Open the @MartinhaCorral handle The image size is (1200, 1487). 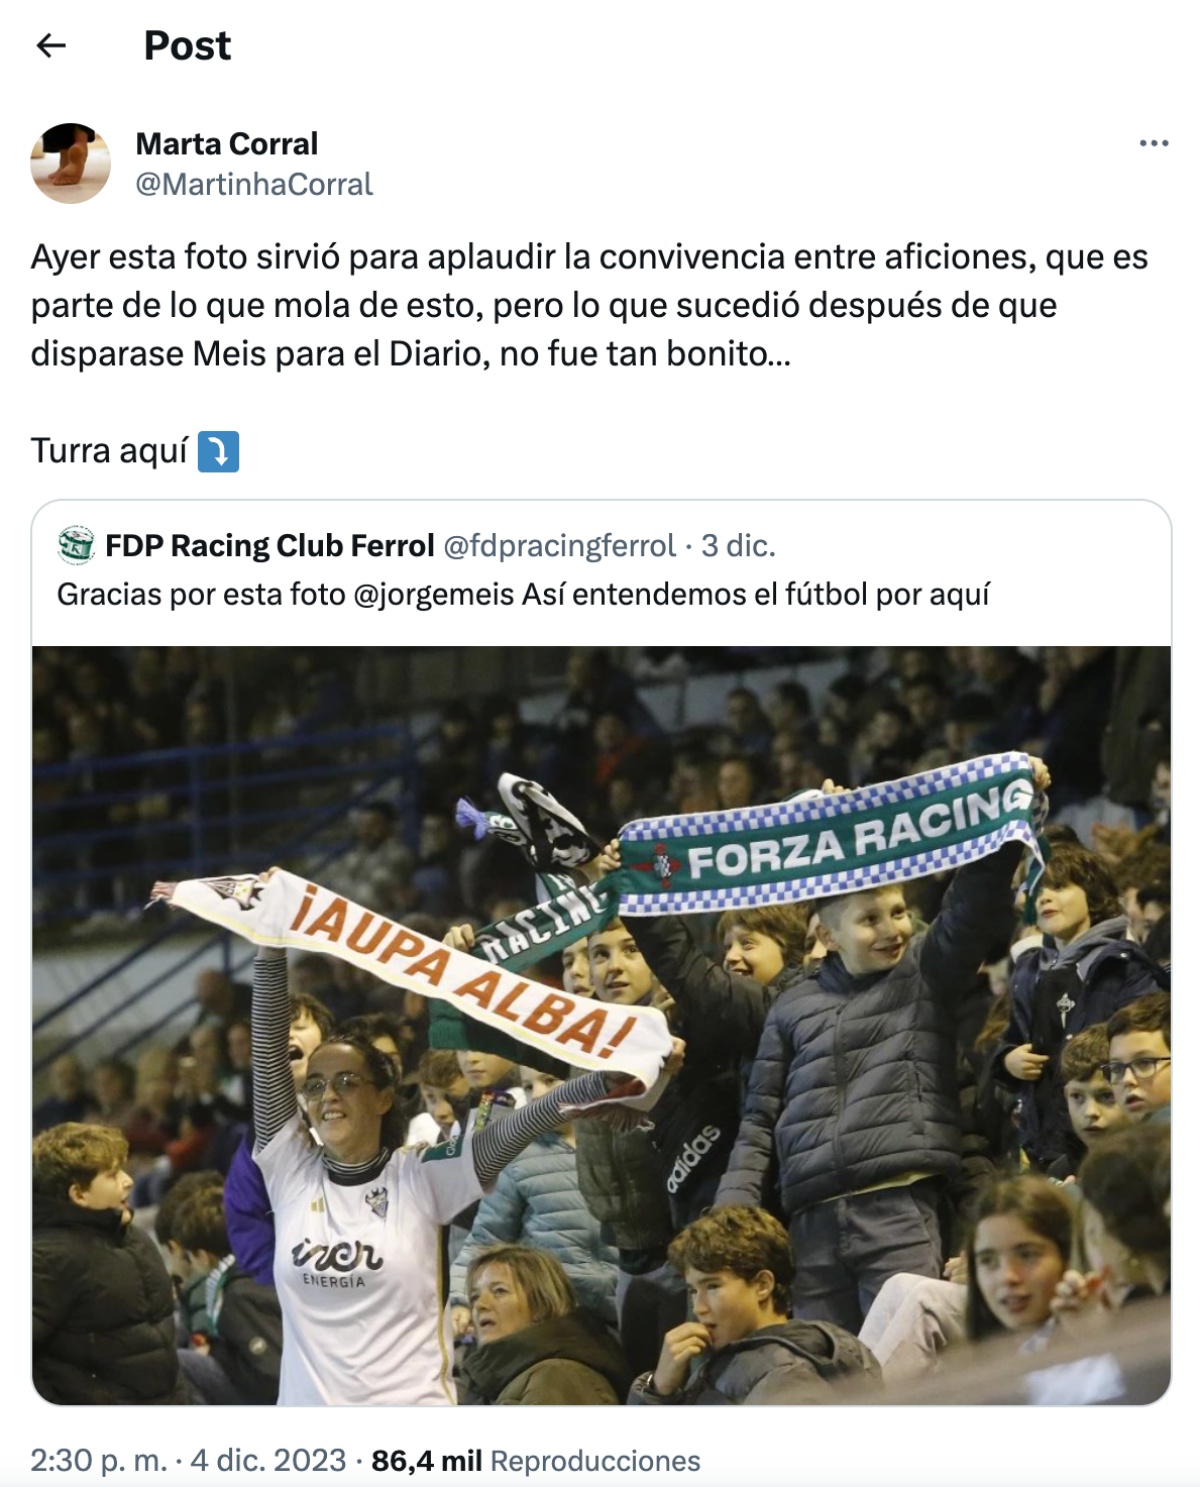[x=254, y=184]
